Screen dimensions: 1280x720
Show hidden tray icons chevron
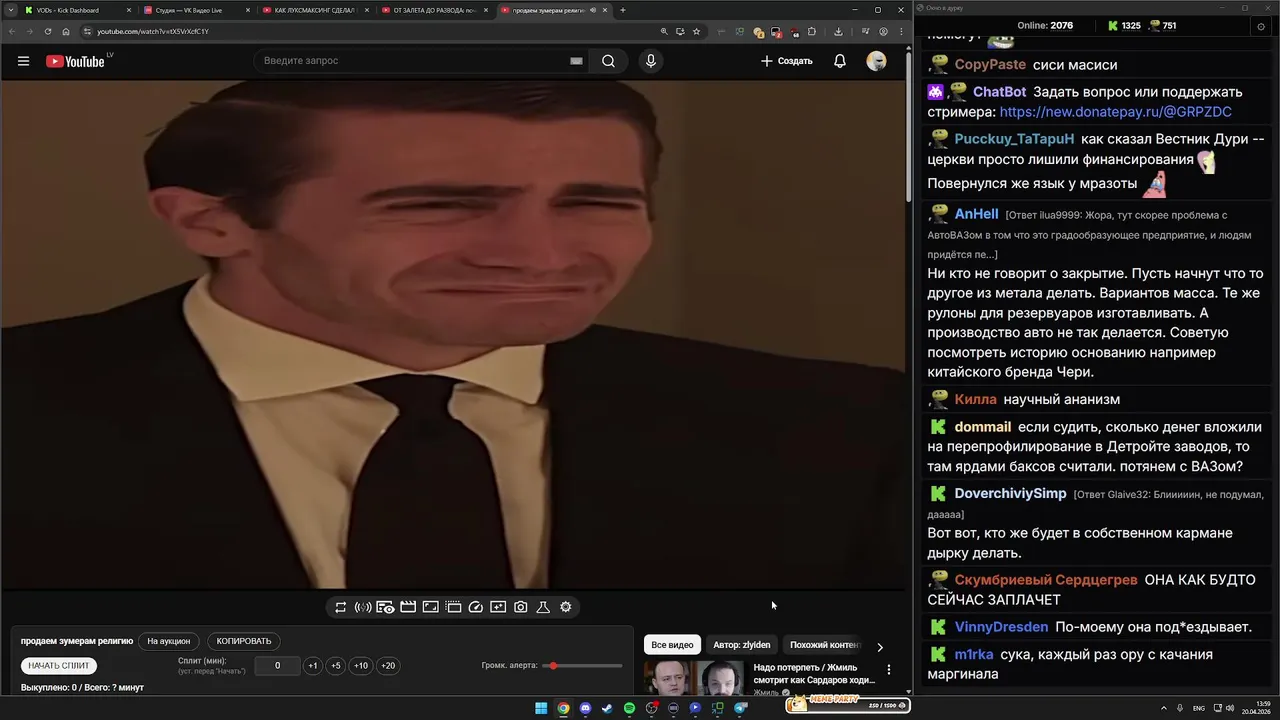click(x=1166, y=708)
